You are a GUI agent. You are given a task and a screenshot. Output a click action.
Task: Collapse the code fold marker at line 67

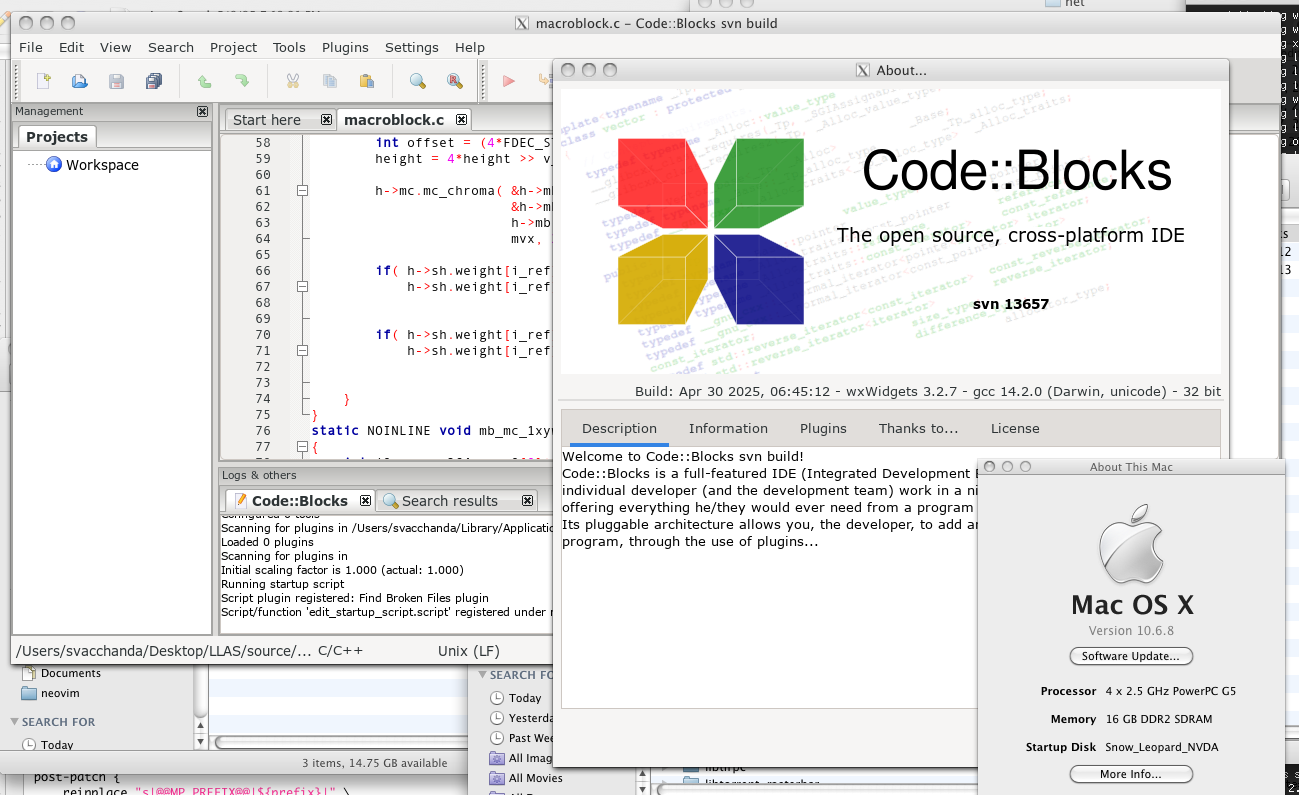(x=302, y=287)
